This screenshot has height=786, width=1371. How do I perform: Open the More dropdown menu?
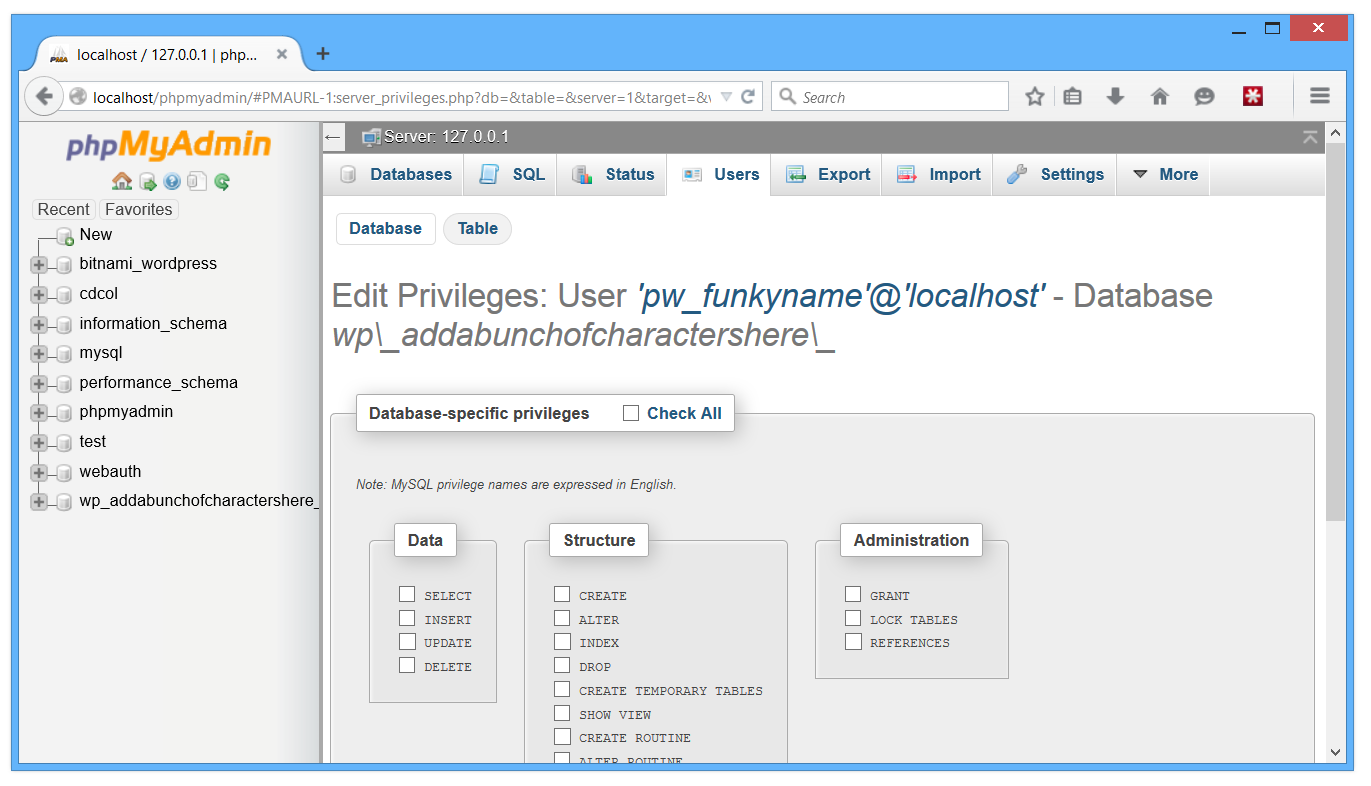(x=1165, y=174)
